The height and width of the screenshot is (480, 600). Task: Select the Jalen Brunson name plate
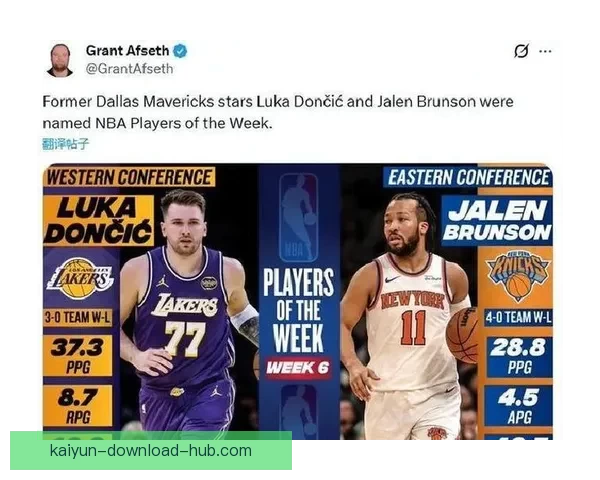coord(497,221)
